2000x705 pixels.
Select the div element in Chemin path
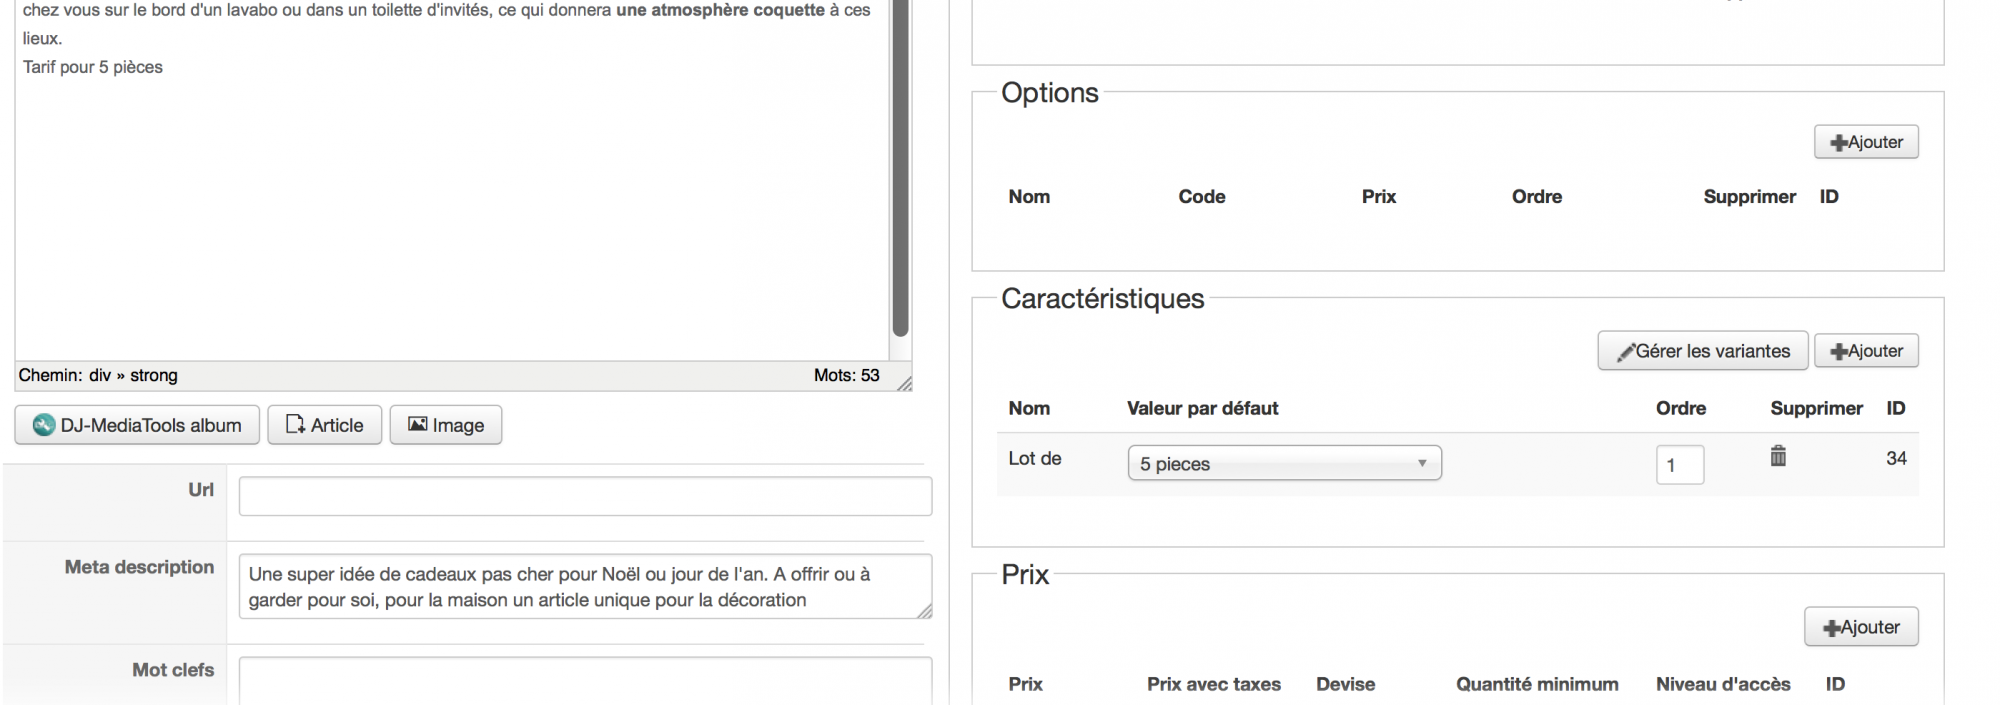(100, 375)
